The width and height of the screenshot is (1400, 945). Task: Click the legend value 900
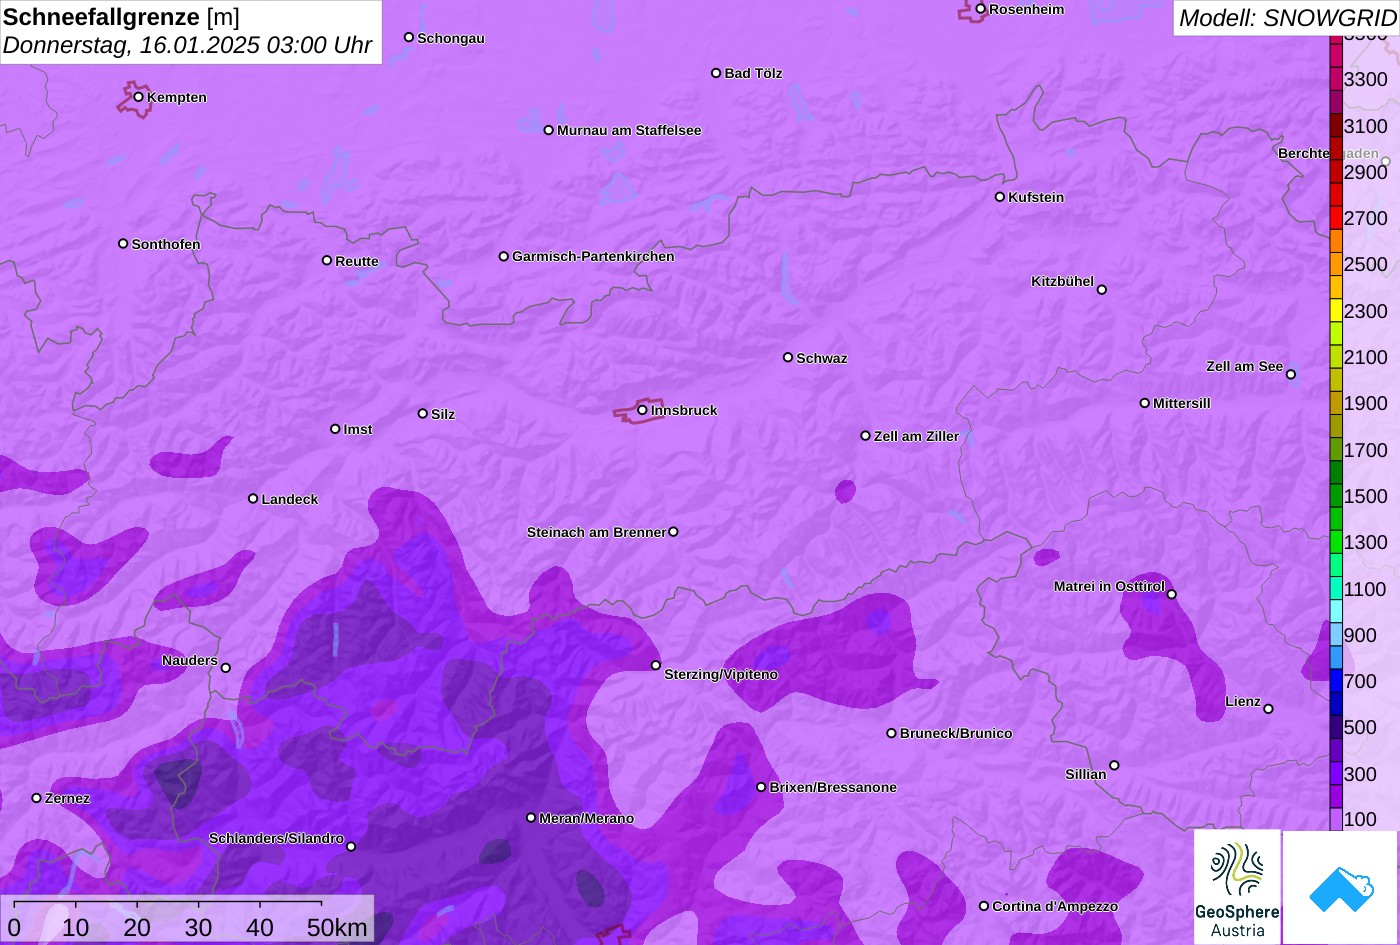[1360, 635]
